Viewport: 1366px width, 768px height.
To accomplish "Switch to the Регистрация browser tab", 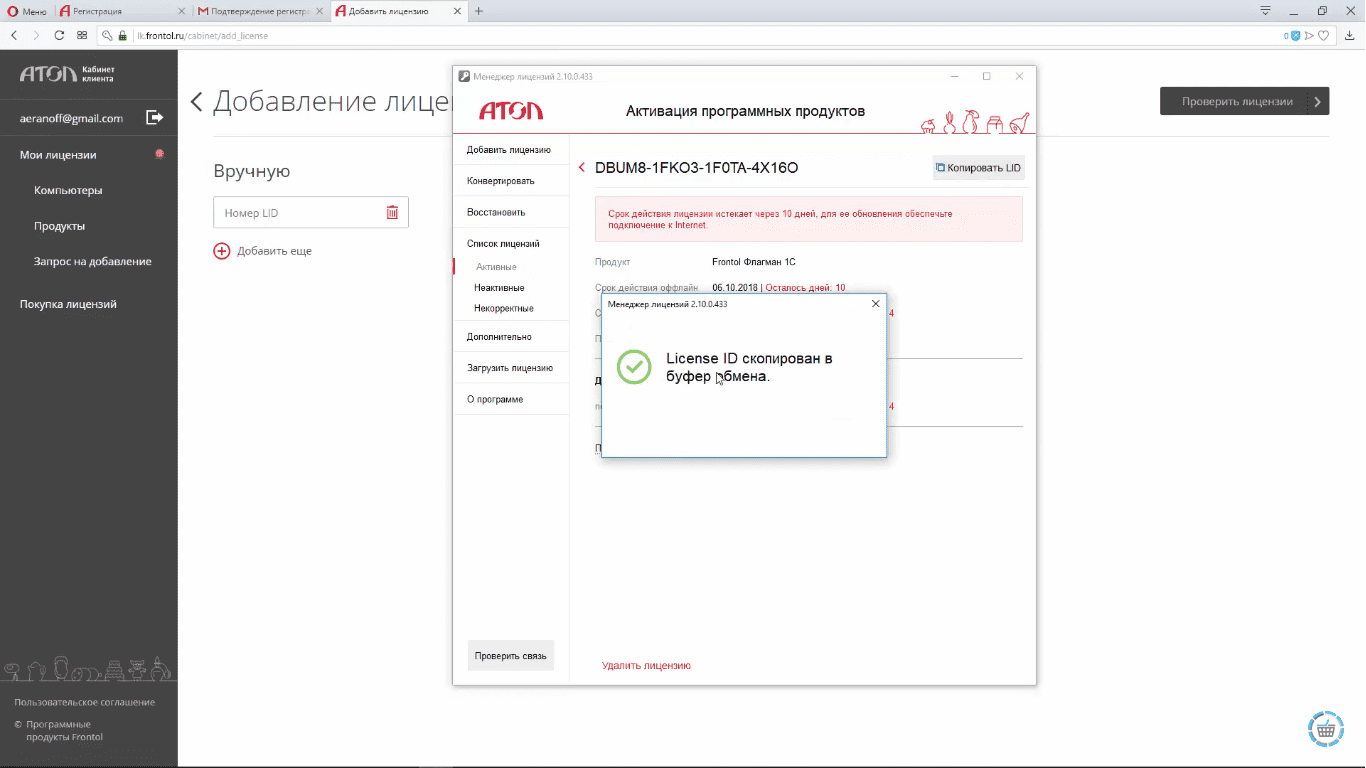I will point(122,11).
